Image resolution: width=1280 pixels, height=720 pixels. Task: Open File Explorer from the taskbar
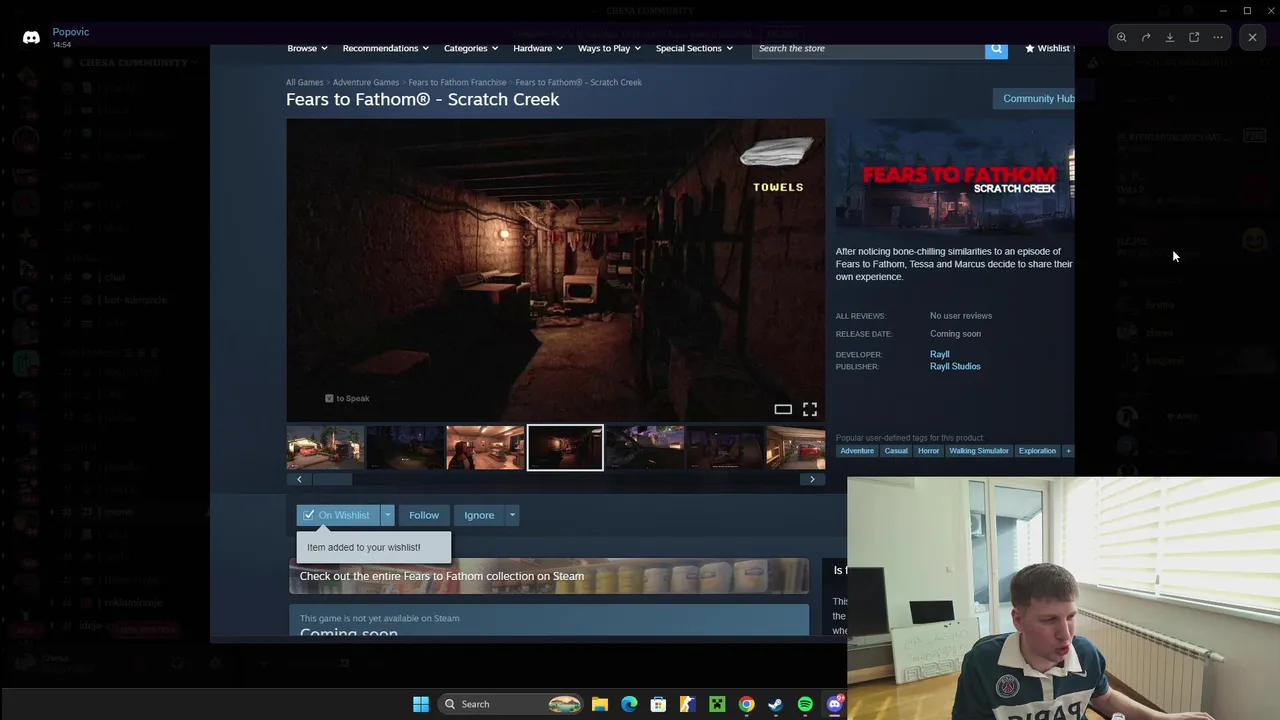point(600,704)
